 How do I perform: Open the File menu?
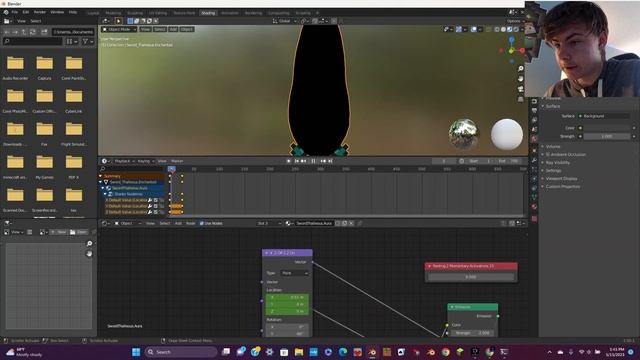tap(15, 12)
